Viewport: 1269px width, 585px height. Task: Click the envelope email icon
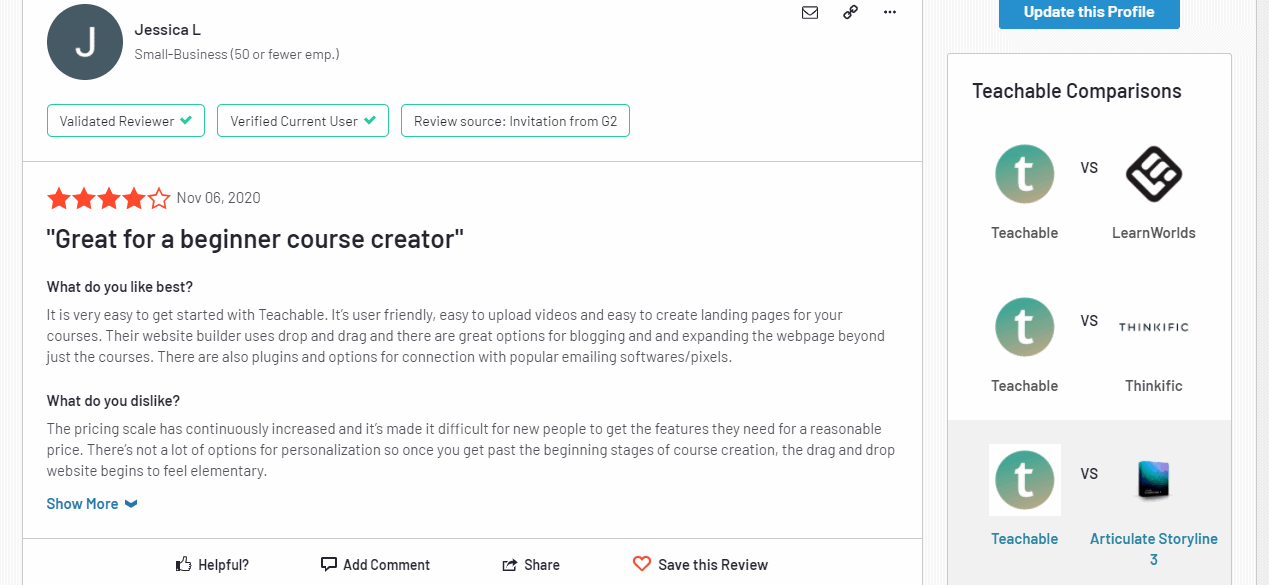(x=810, y=12)
